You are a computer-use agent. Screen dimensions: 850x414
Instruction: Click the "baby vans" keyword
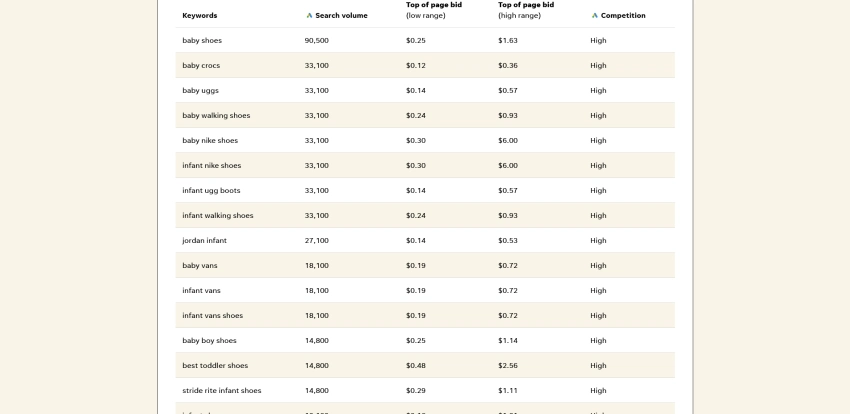tap(200, 266)
